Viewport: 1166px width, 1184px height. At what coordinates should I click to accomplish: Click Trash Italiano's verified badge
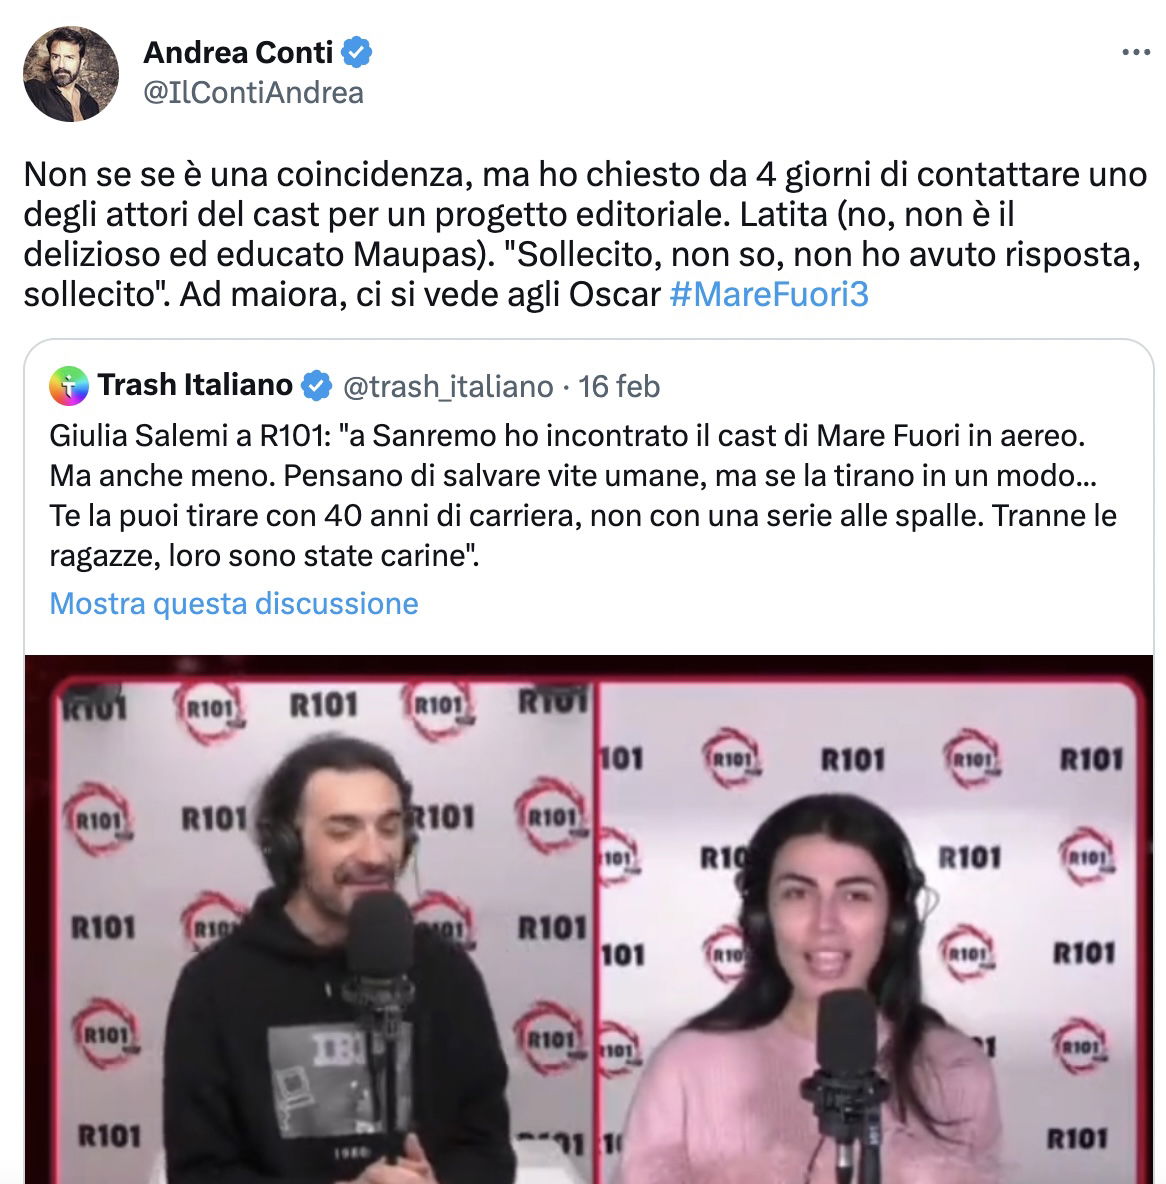(x=316, y=386)
